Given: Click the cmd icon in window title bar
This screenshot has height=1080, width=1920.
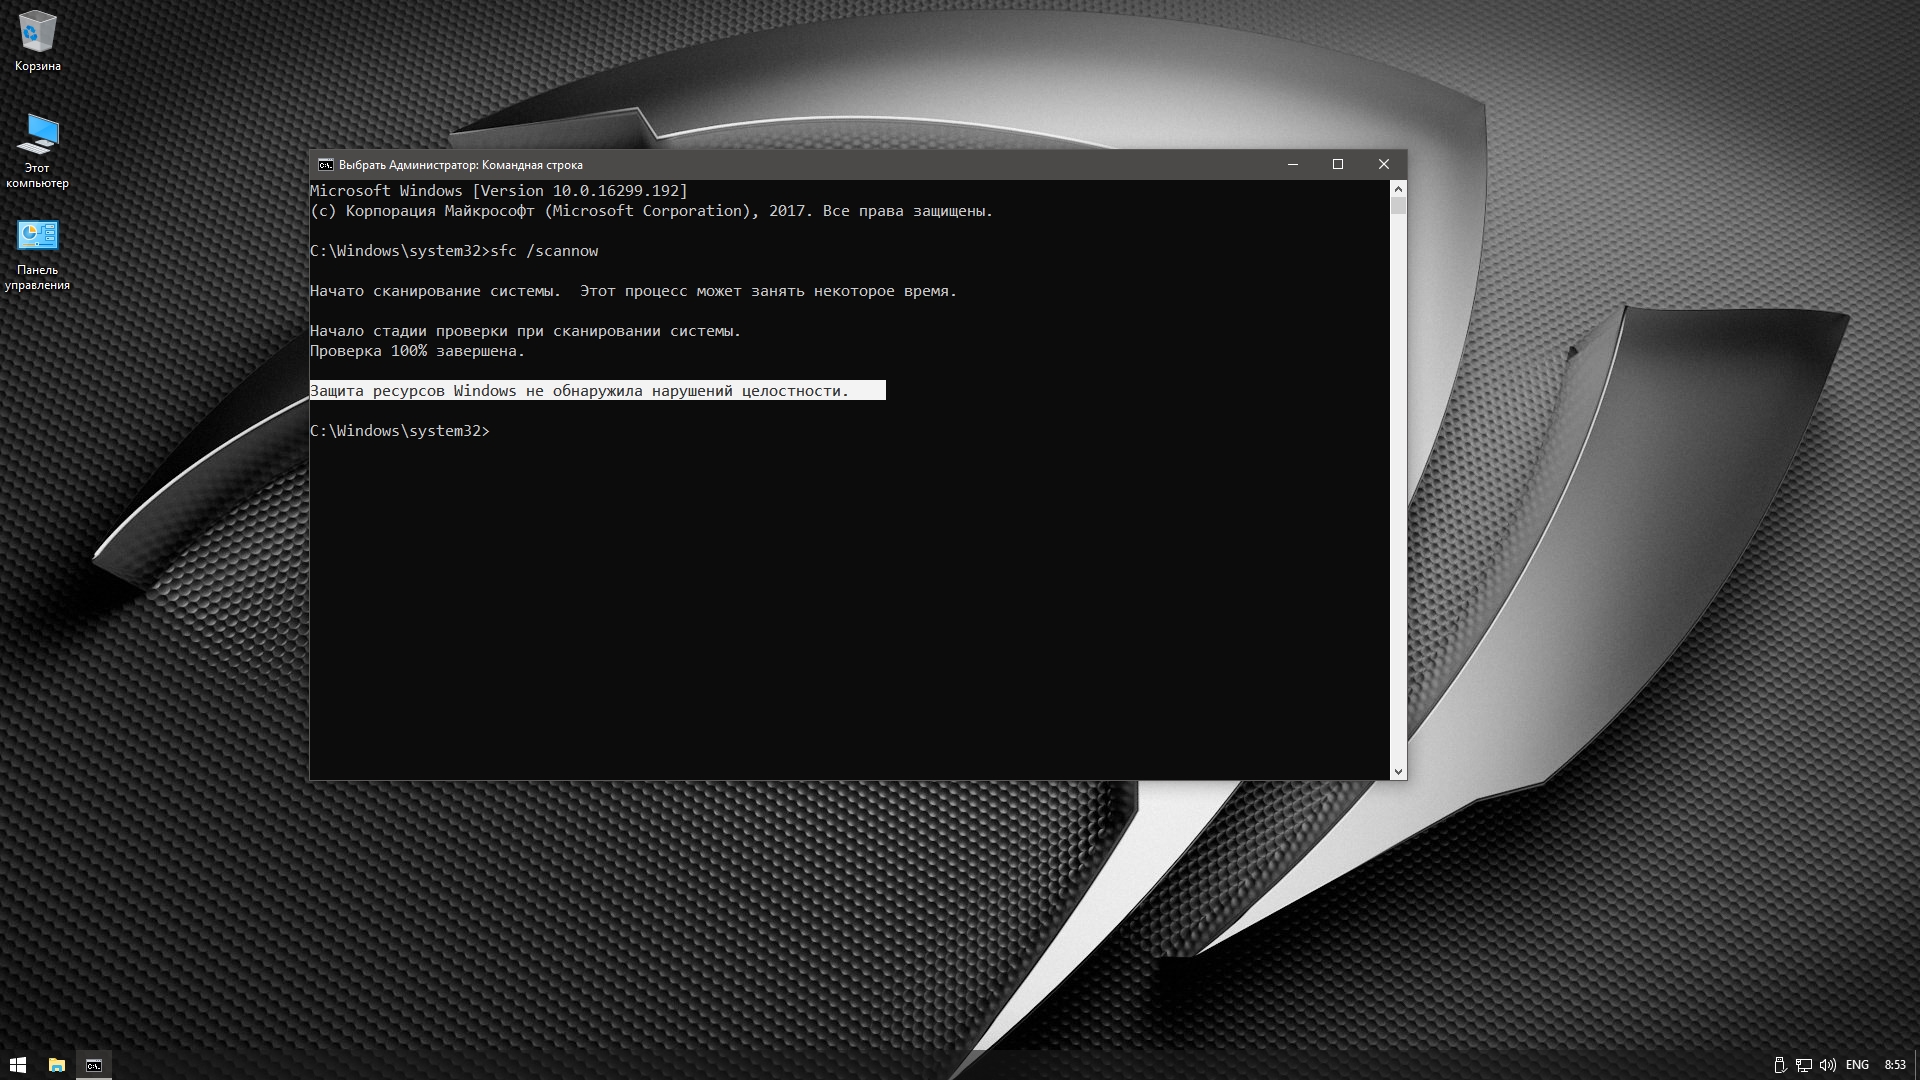Looking at the screenshot, I should pos(326,165).
